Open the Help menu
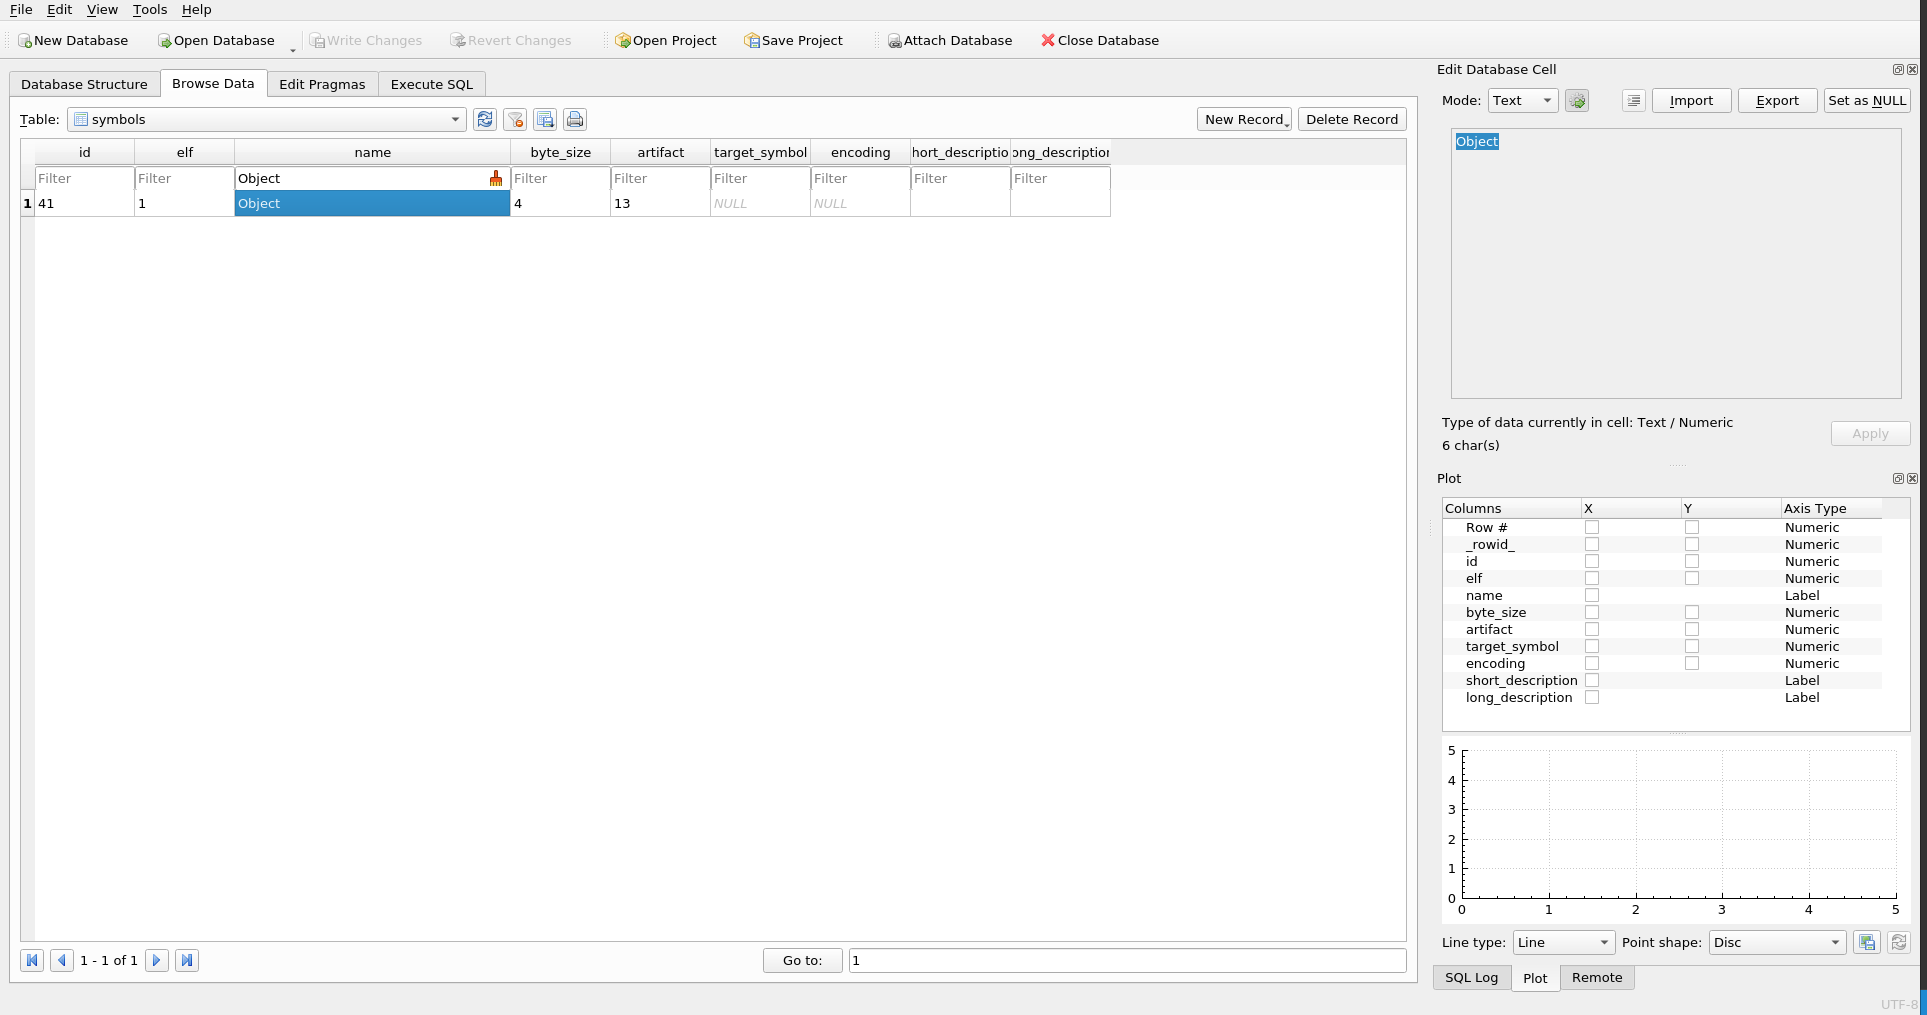The width and height of the screenshot is (1927, 1015). [x=196, y=10]
